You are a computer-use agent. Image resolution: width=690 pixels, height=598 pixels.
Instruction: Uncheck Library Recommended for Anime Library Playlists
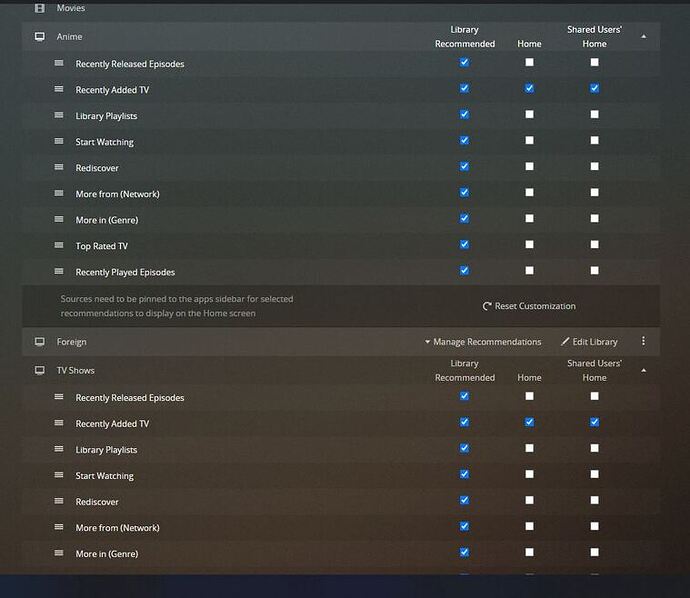tap(464, 114)
